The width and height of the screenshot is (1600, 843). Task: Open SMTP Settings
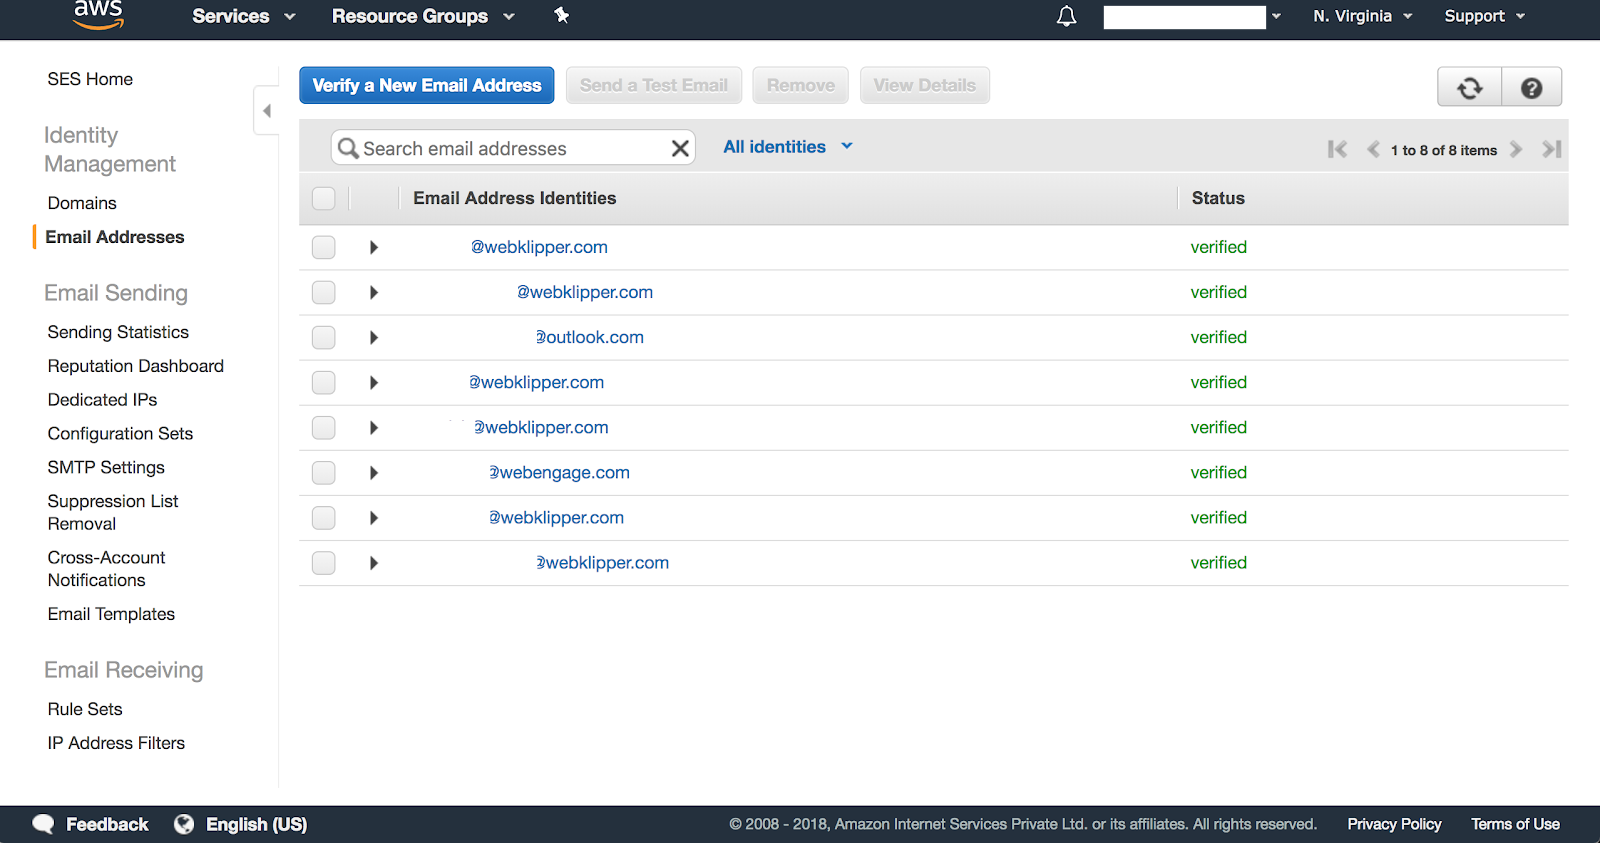[106, 467]
